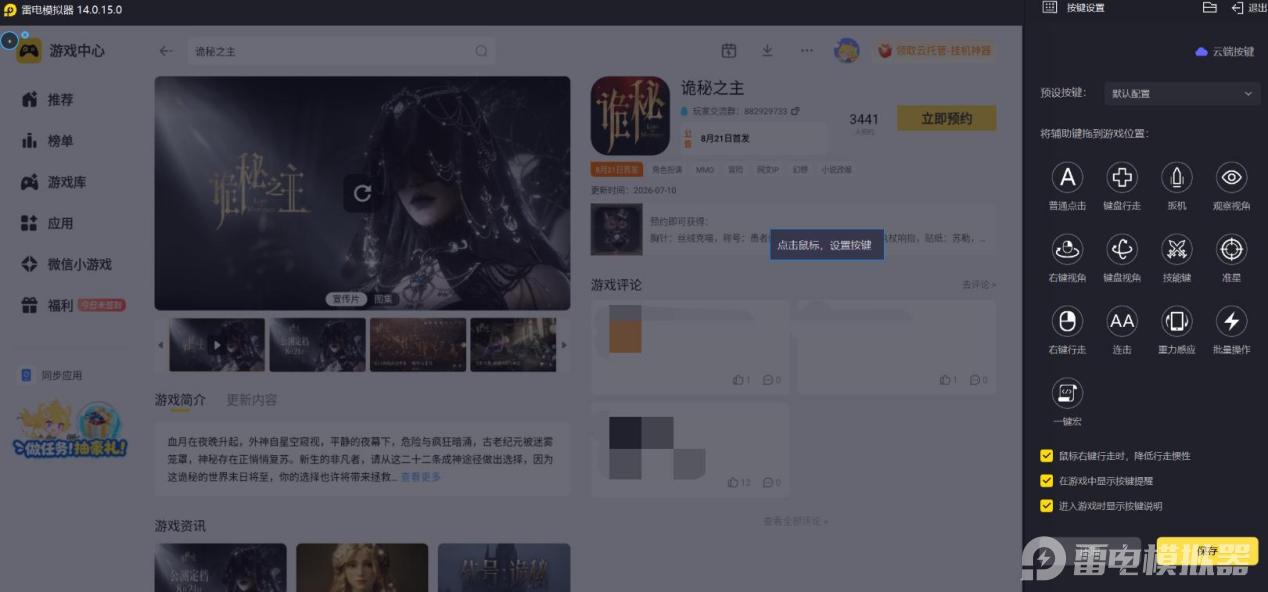Click the user avatar icon

click(847, 51)
